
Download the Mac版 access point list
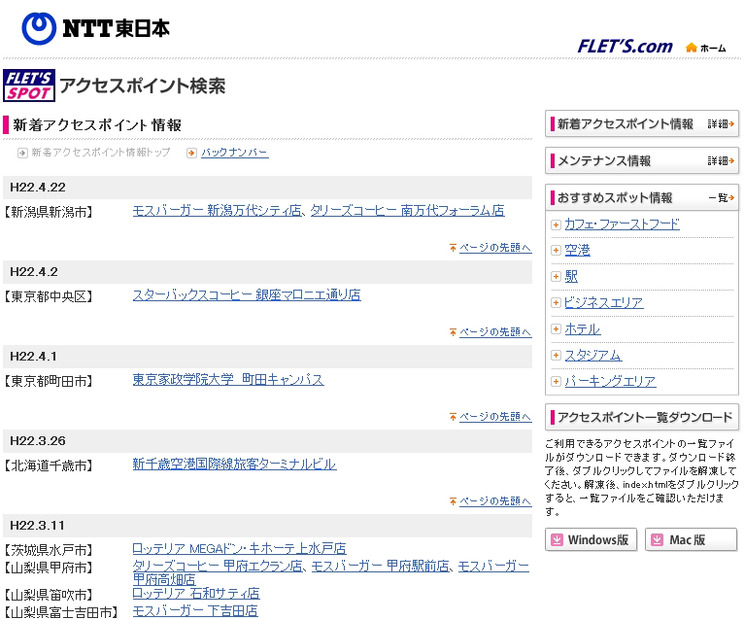(691, 540)
